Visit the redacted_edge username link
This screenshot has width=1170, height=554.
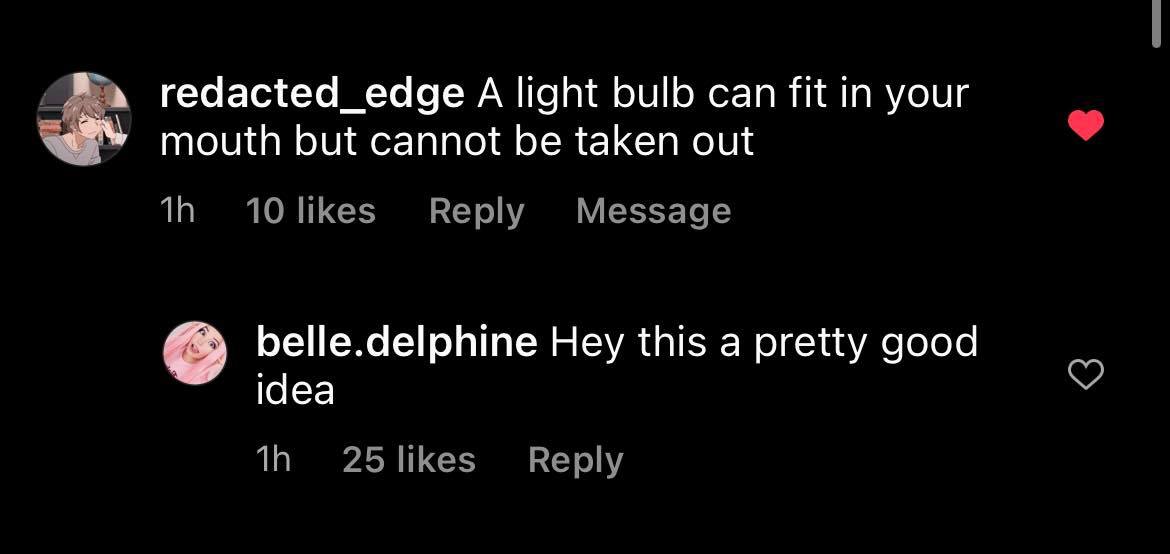point(313,95)
